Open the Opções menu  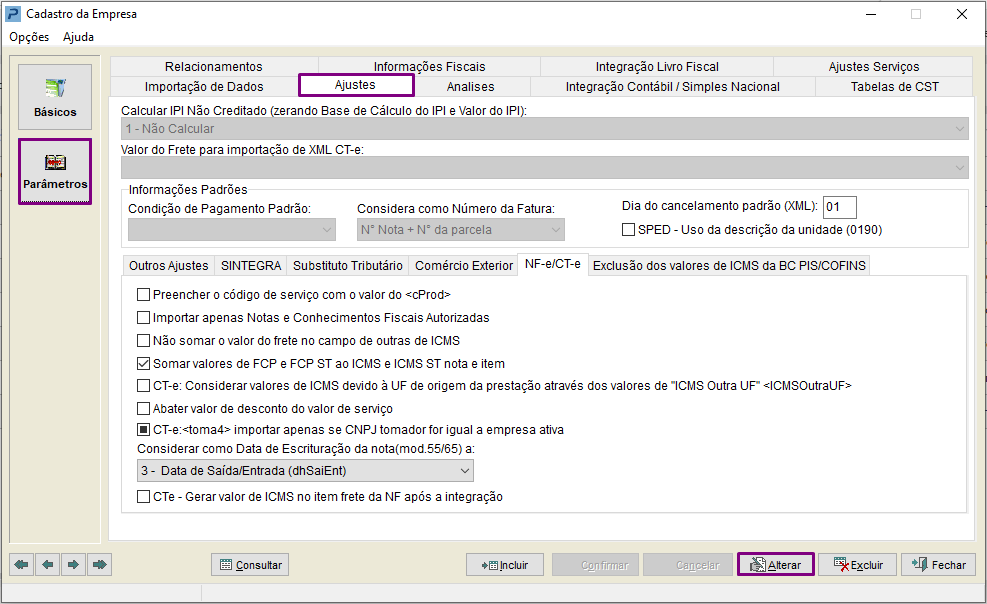[29, 36]
